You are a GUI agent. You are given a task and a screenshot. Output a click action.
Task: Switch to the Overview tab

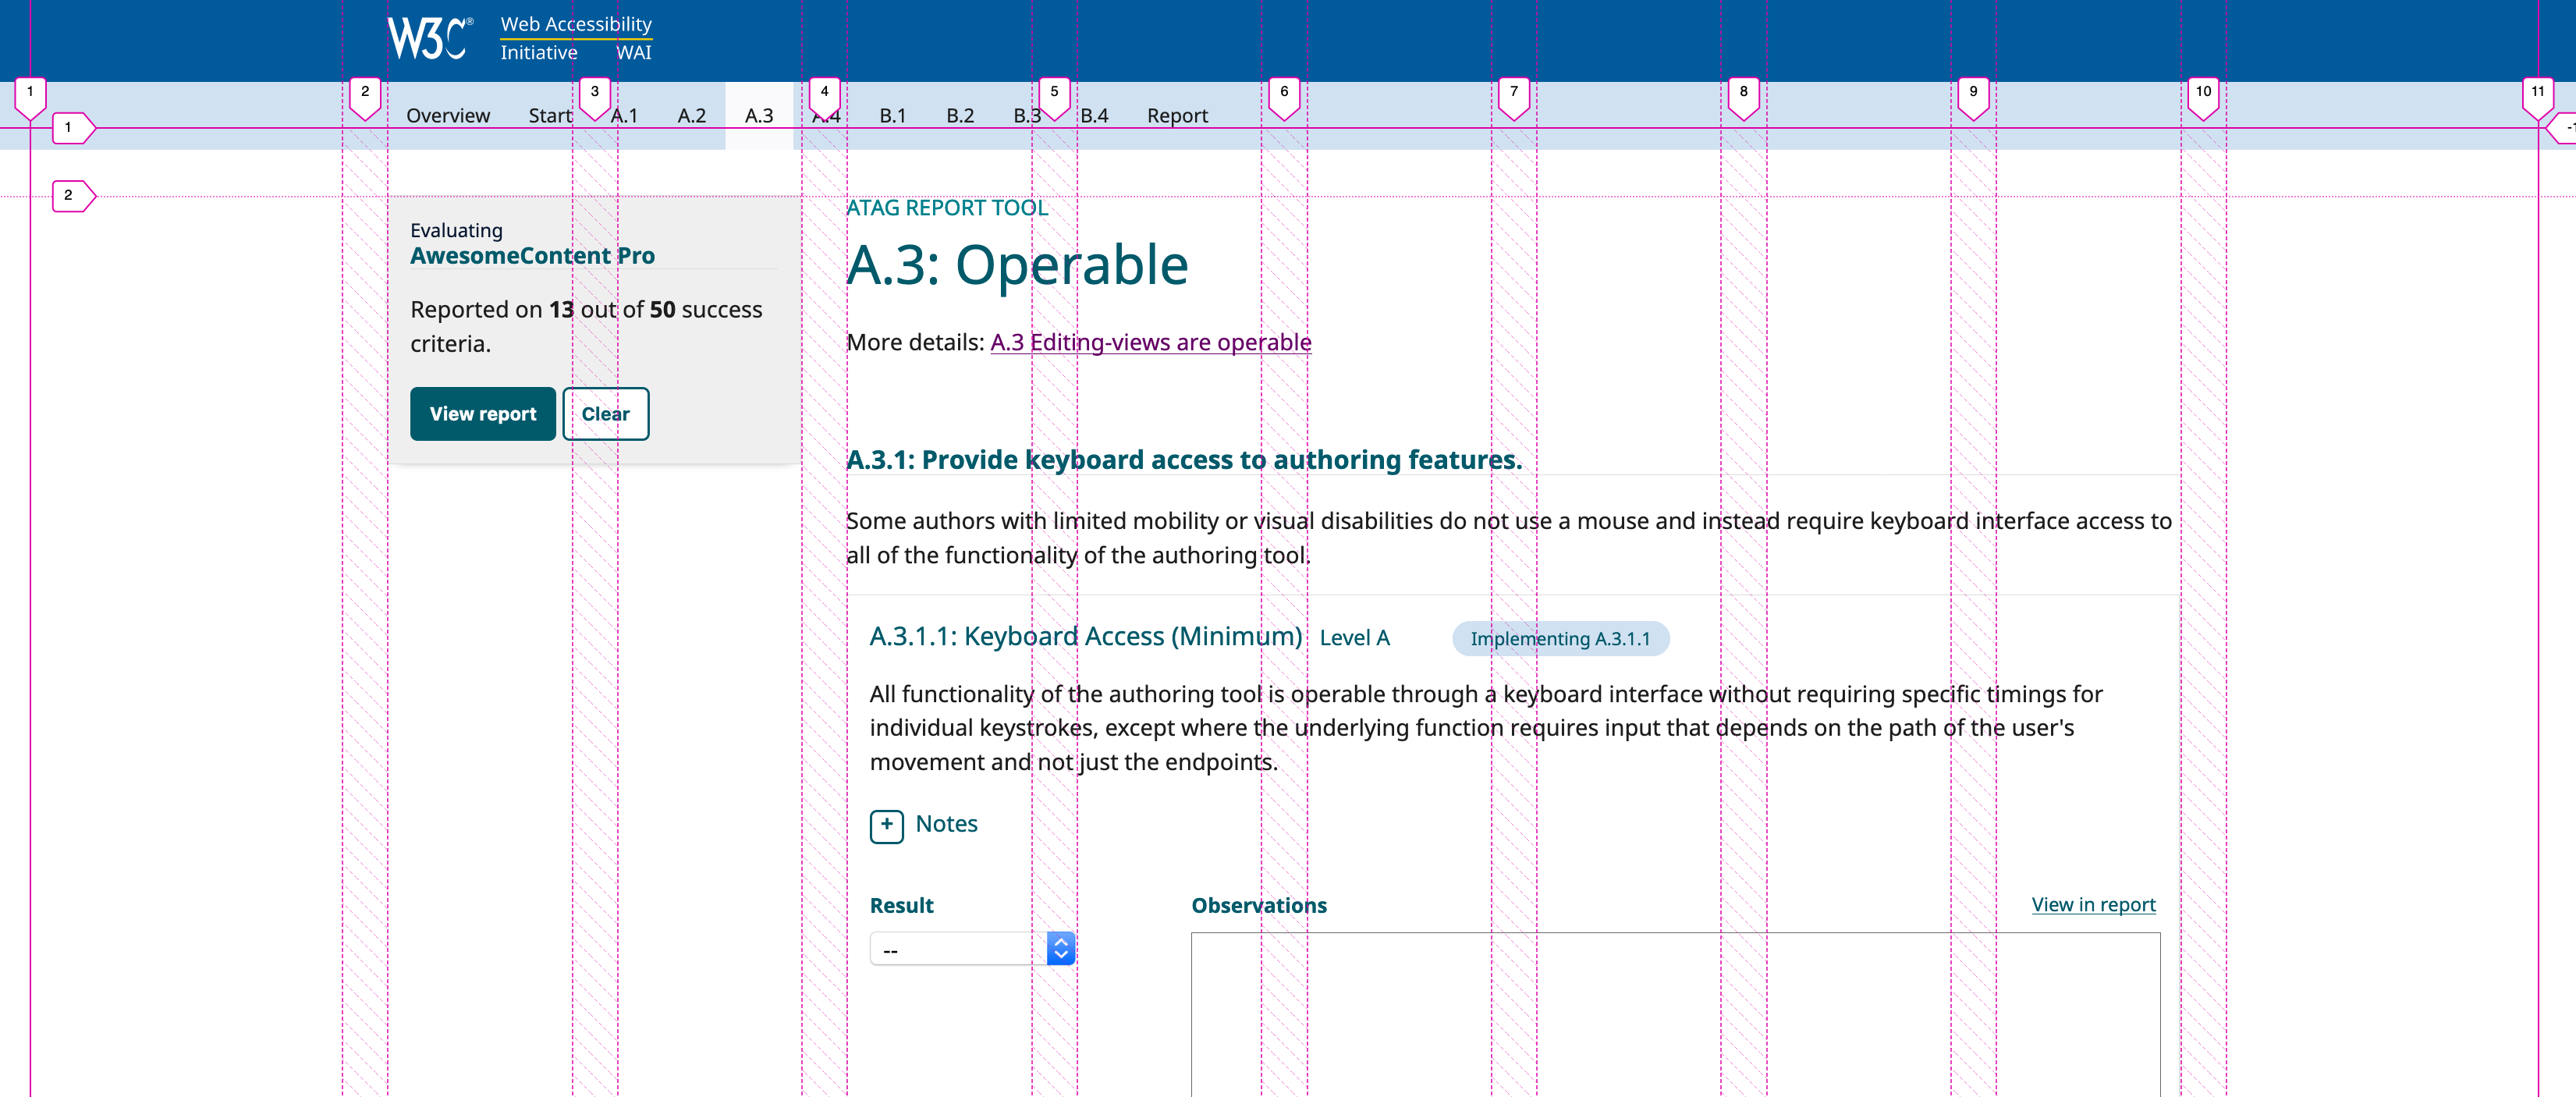click(447, 115)
